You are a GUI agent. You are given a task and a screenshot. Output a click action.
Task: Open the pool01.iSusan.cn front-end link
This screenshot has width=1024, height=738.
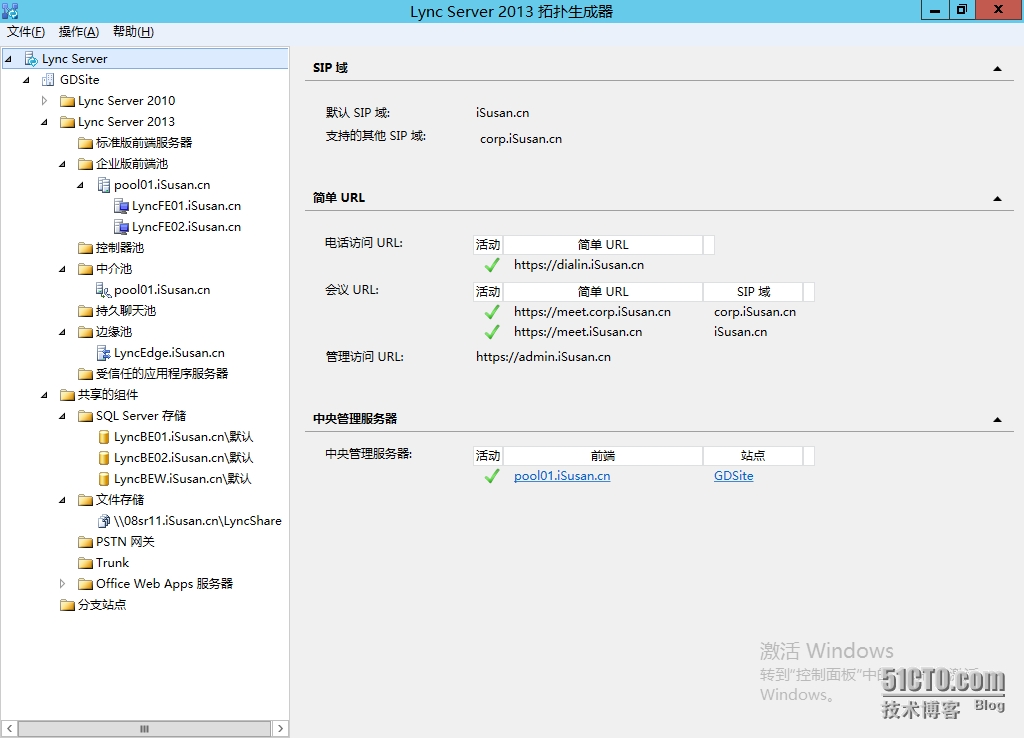pos(562,476)
